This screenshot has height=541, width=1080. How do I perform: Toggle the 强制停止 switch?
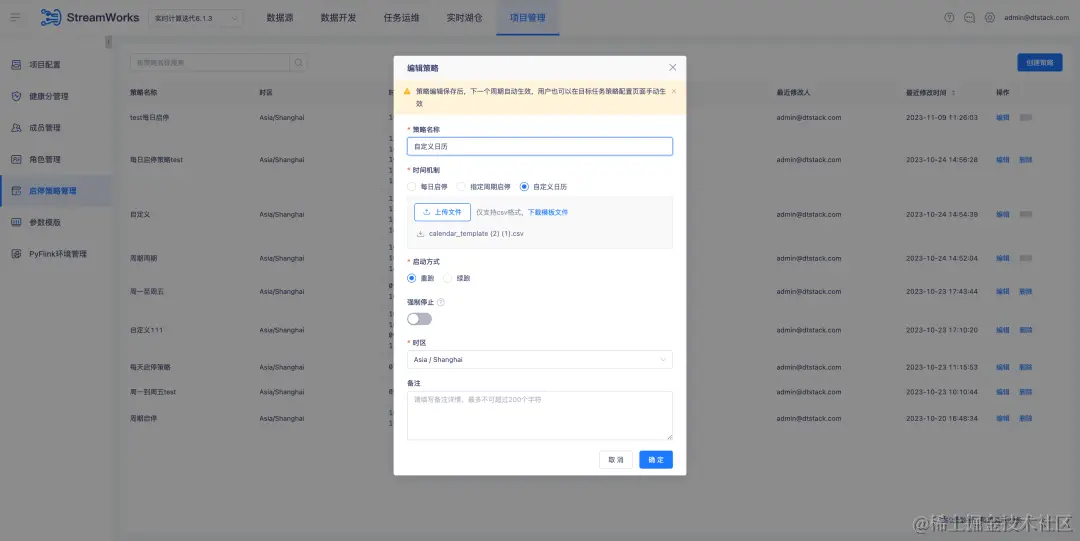(x=419, y=319)
